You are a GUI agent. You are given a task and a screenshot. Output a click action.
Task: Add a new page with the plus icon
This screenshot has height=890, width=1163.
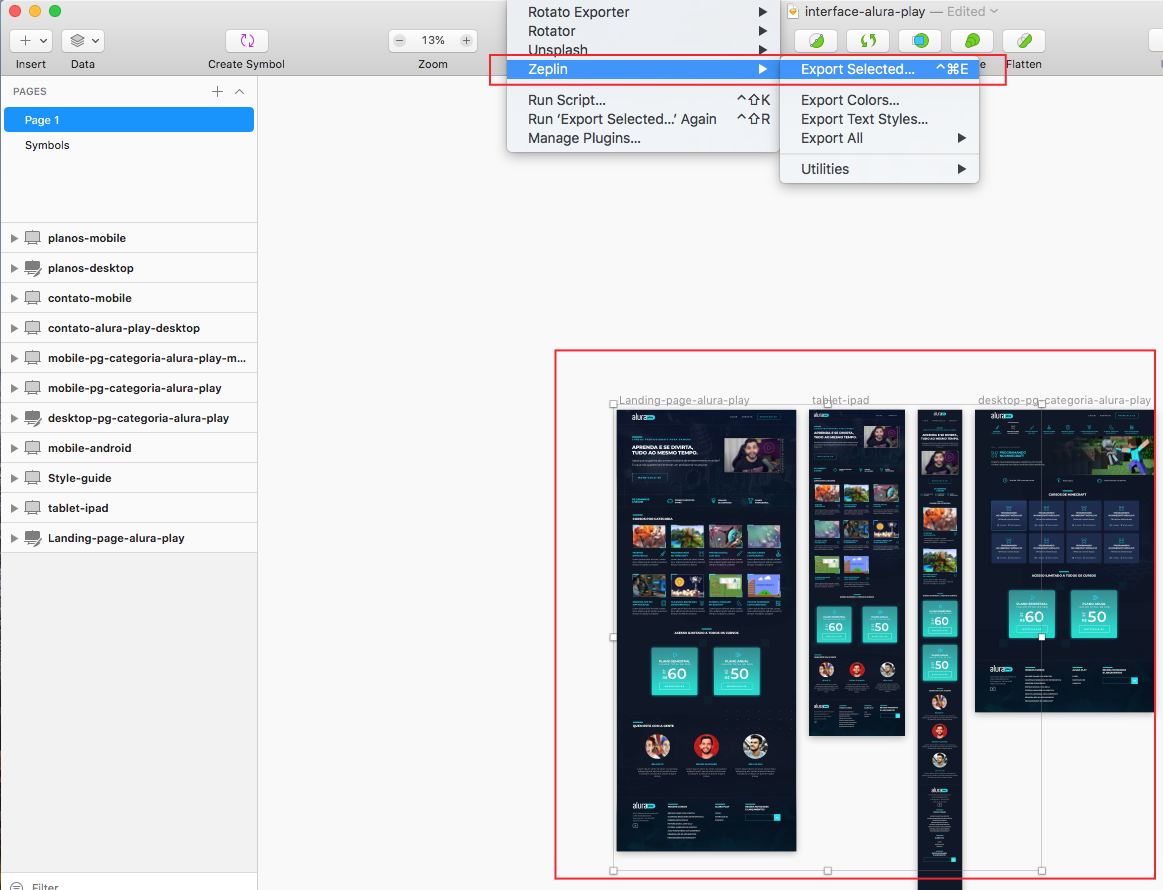point(217,91)
